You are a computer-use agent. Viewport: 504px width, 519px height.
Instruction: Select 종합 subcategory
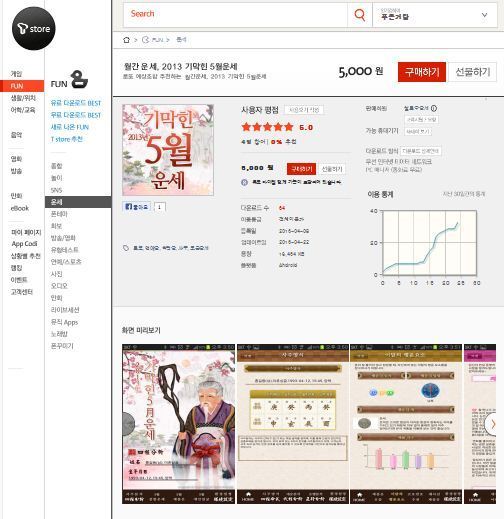pyautogui.click(x=56, y=166)
